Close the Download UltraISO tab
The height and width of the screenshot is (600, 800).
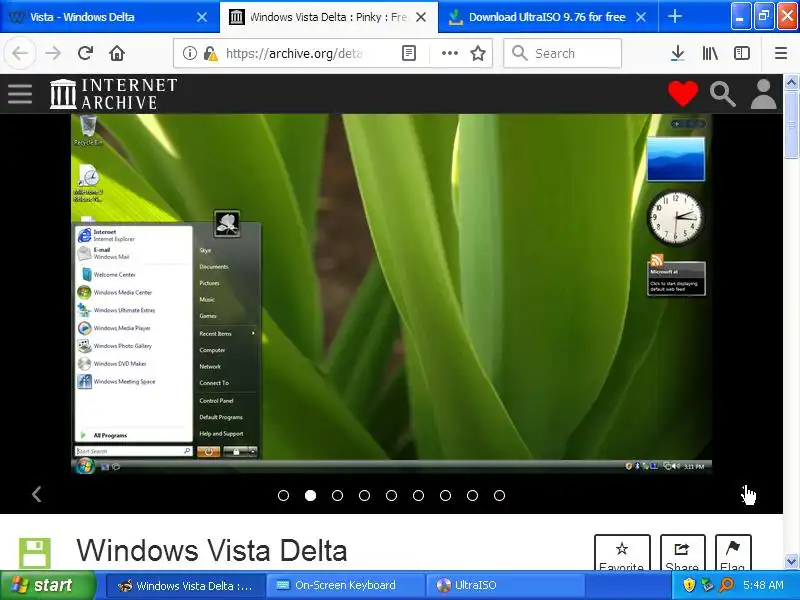pos(641,17)
